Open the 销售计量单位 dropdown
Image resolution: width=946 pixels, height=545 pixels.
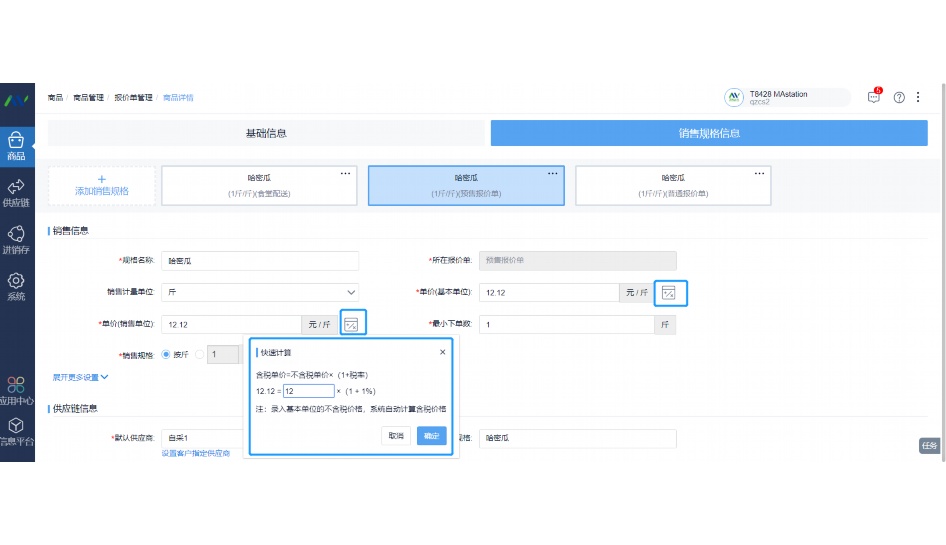[260, 292]
